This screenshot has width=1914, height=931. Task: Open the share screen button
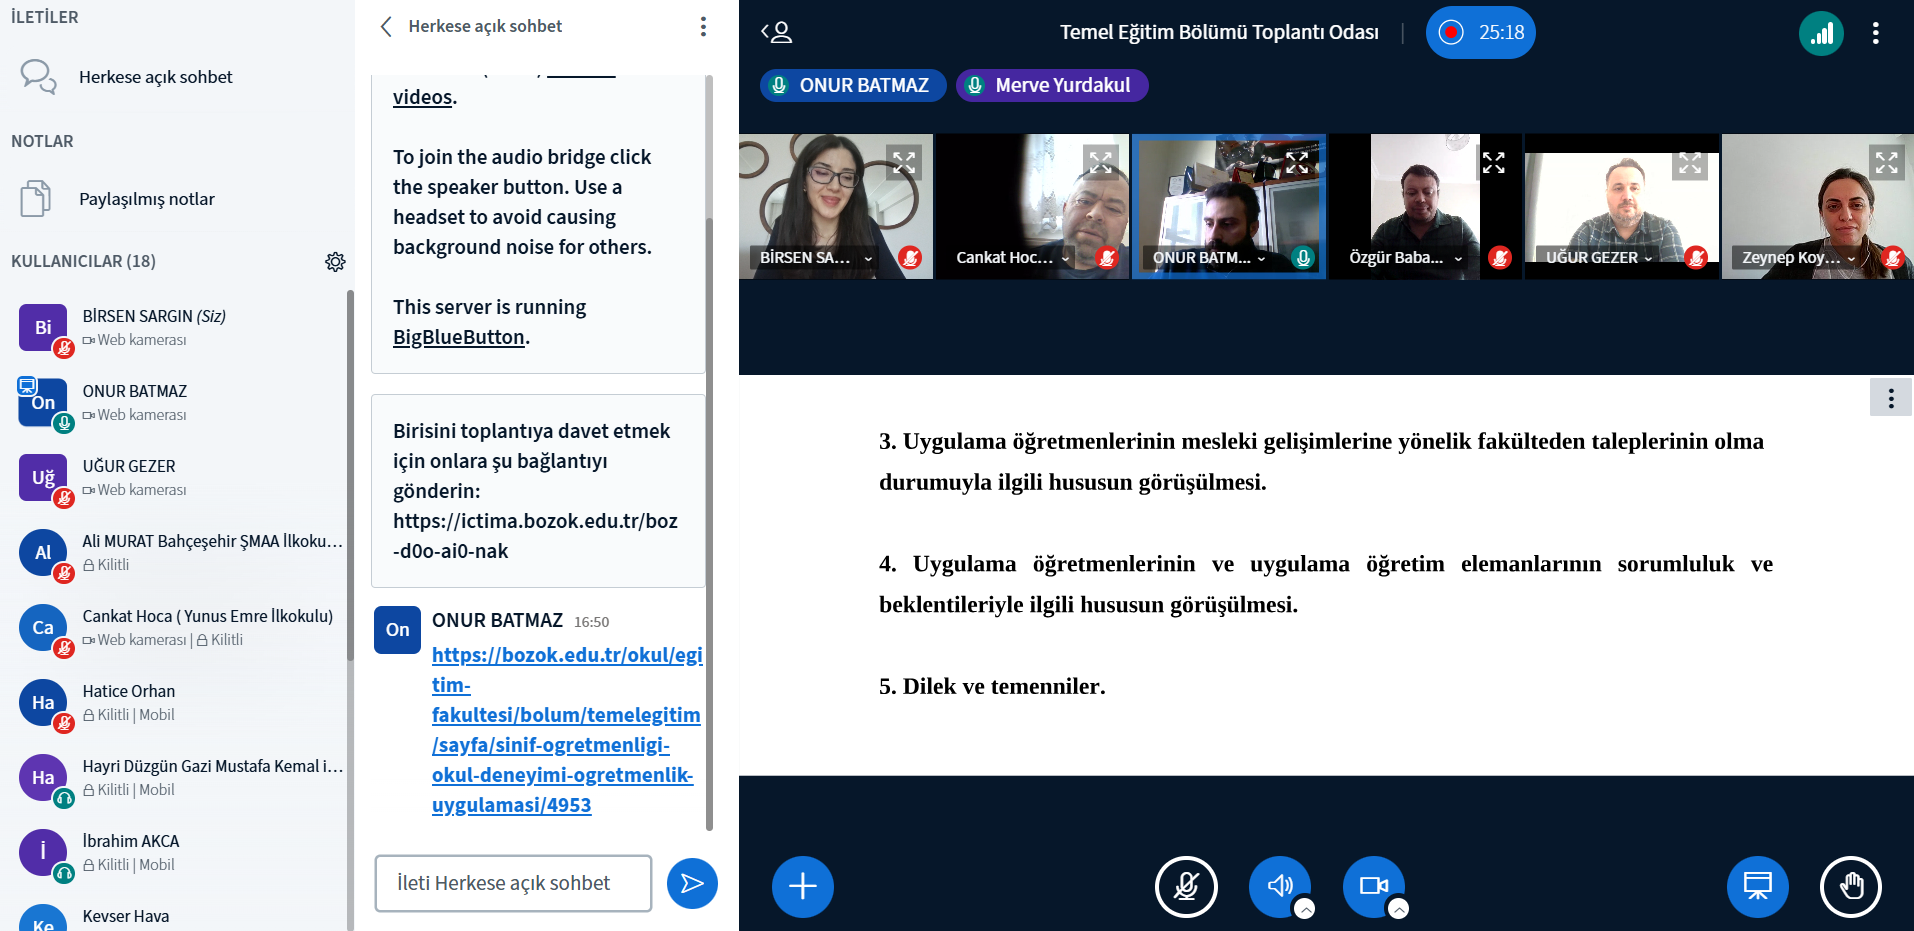tap(1757, 886)
